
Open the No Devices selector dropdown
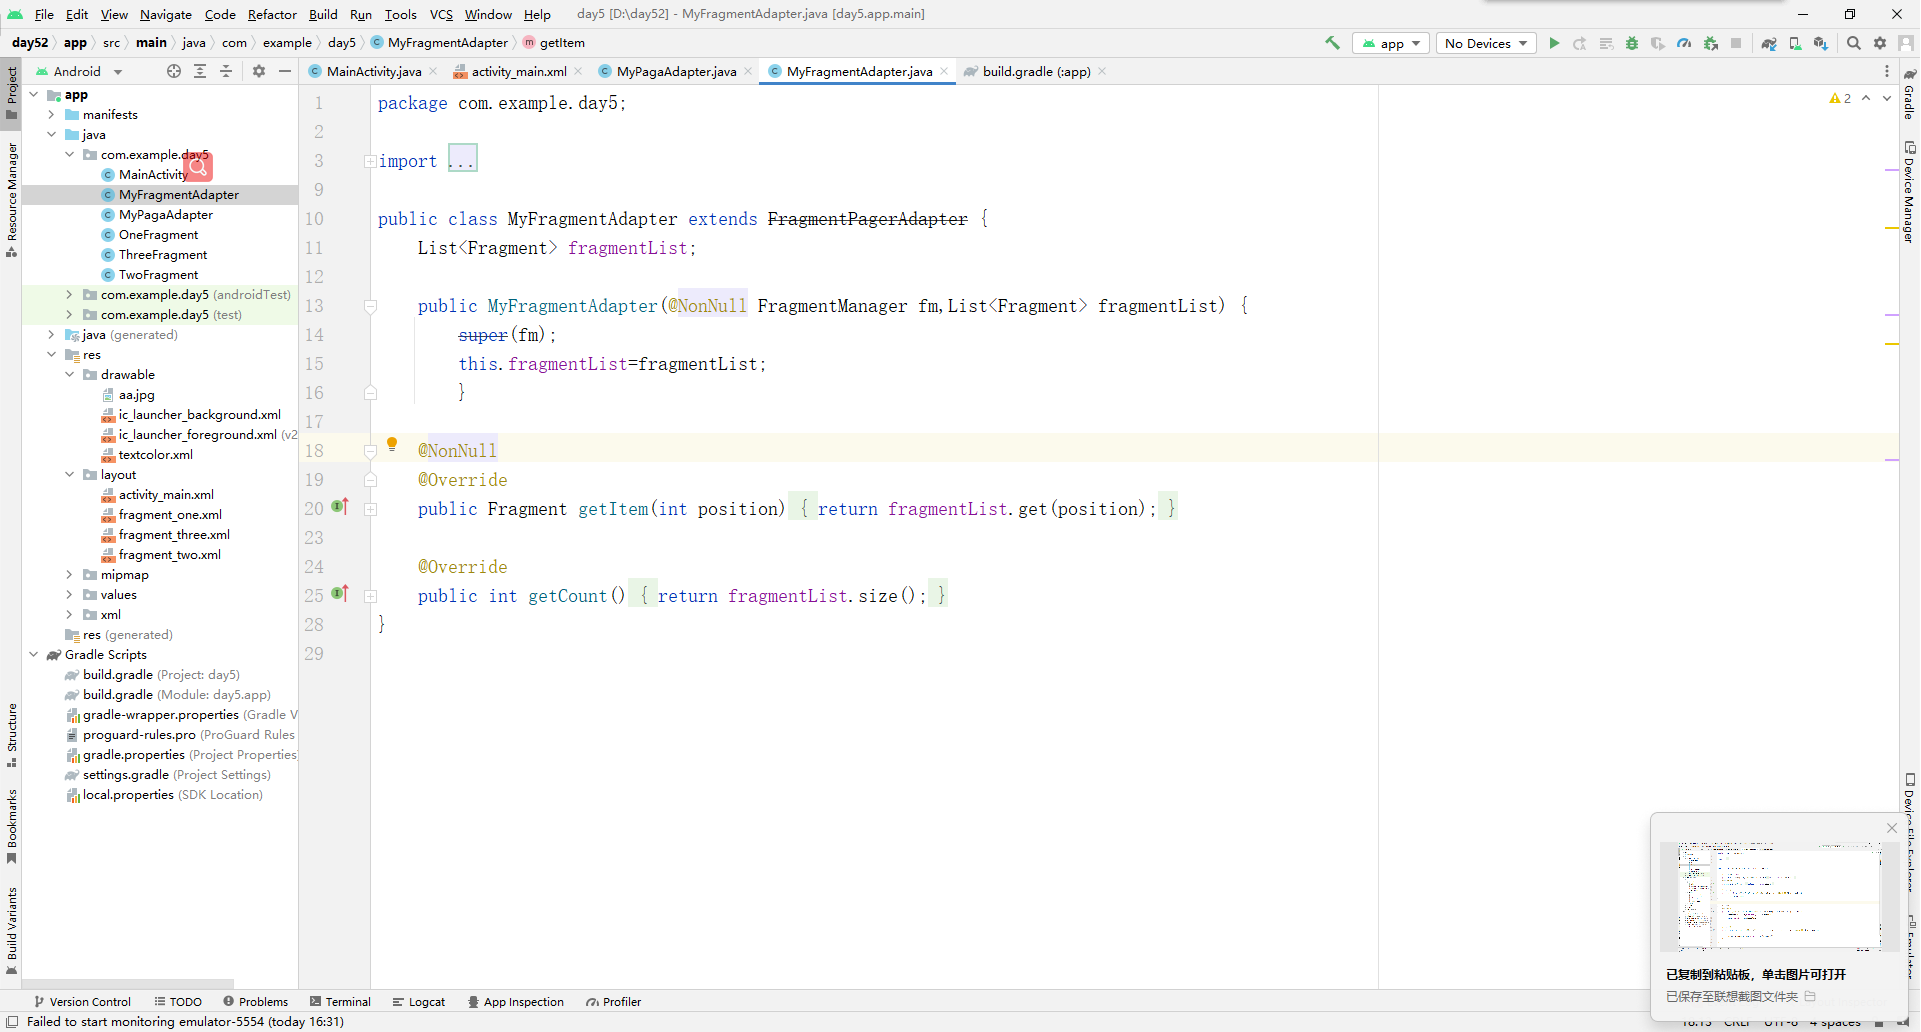1486,43
